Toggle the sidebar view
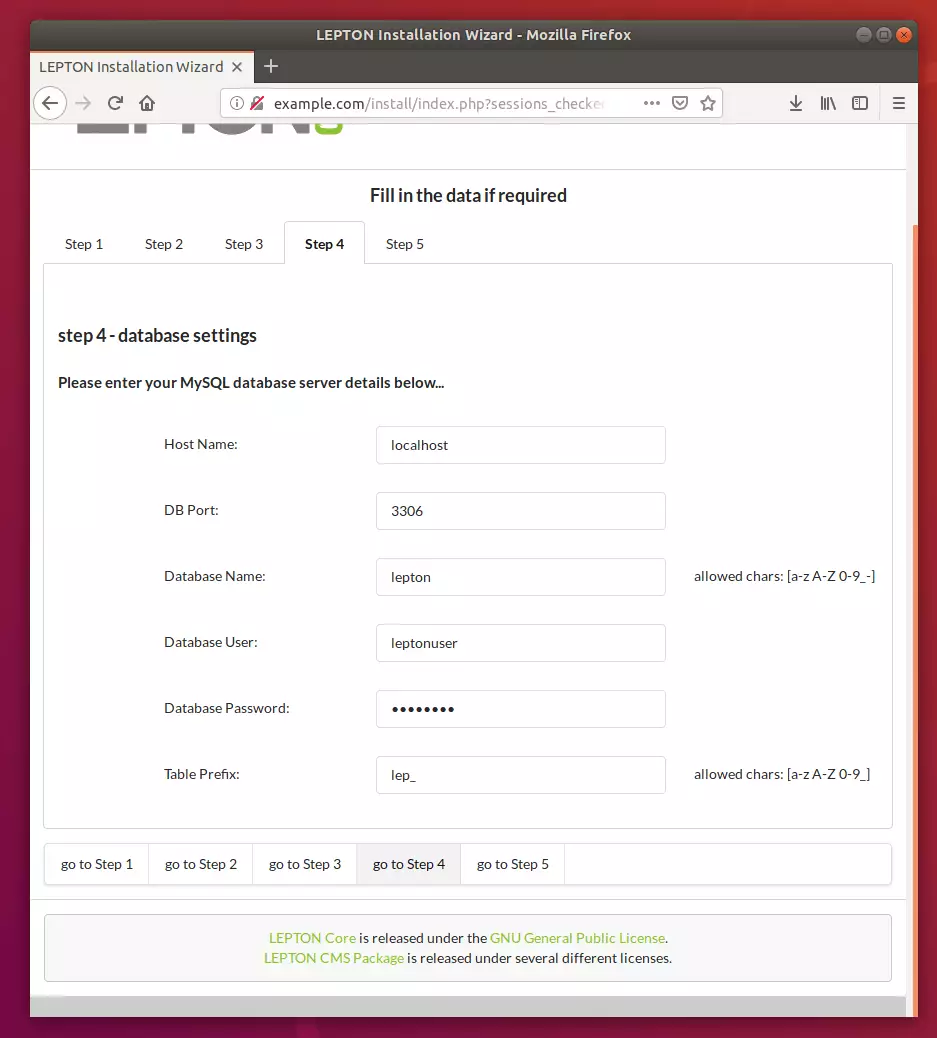 pyautogui.click(x=860, y=103)
